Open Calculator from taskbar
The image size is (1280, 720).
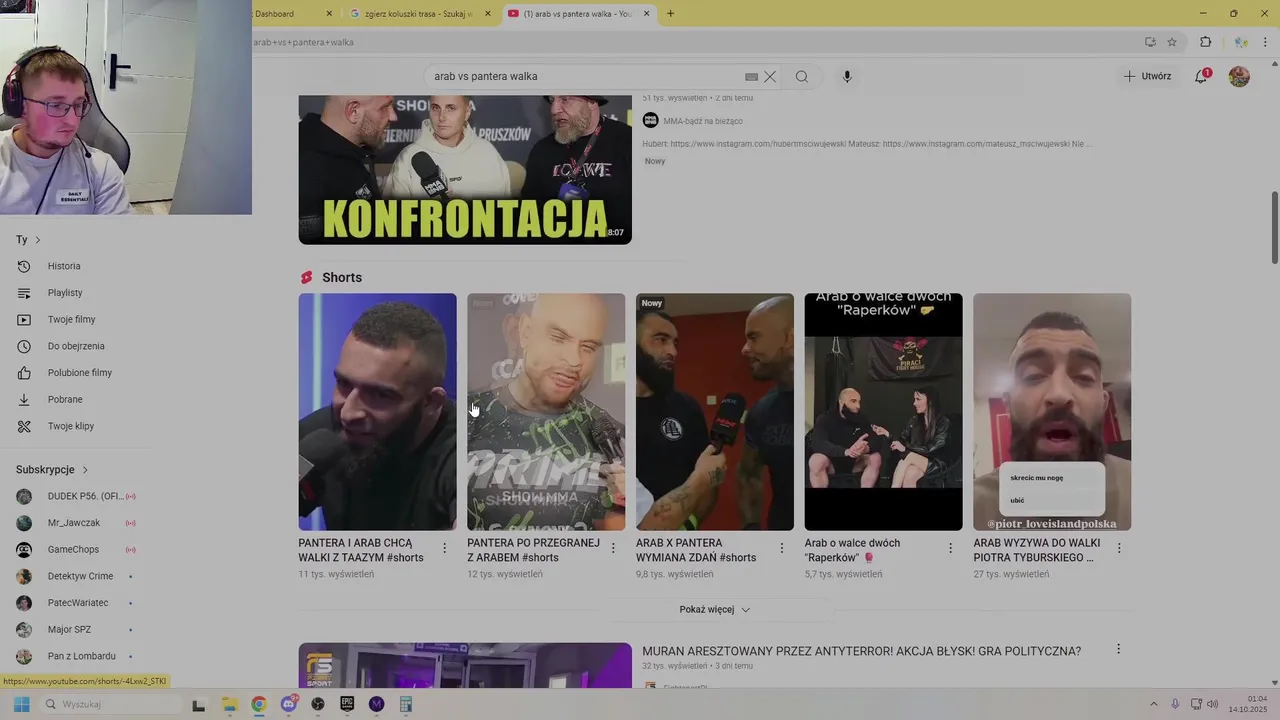(406, 704)
